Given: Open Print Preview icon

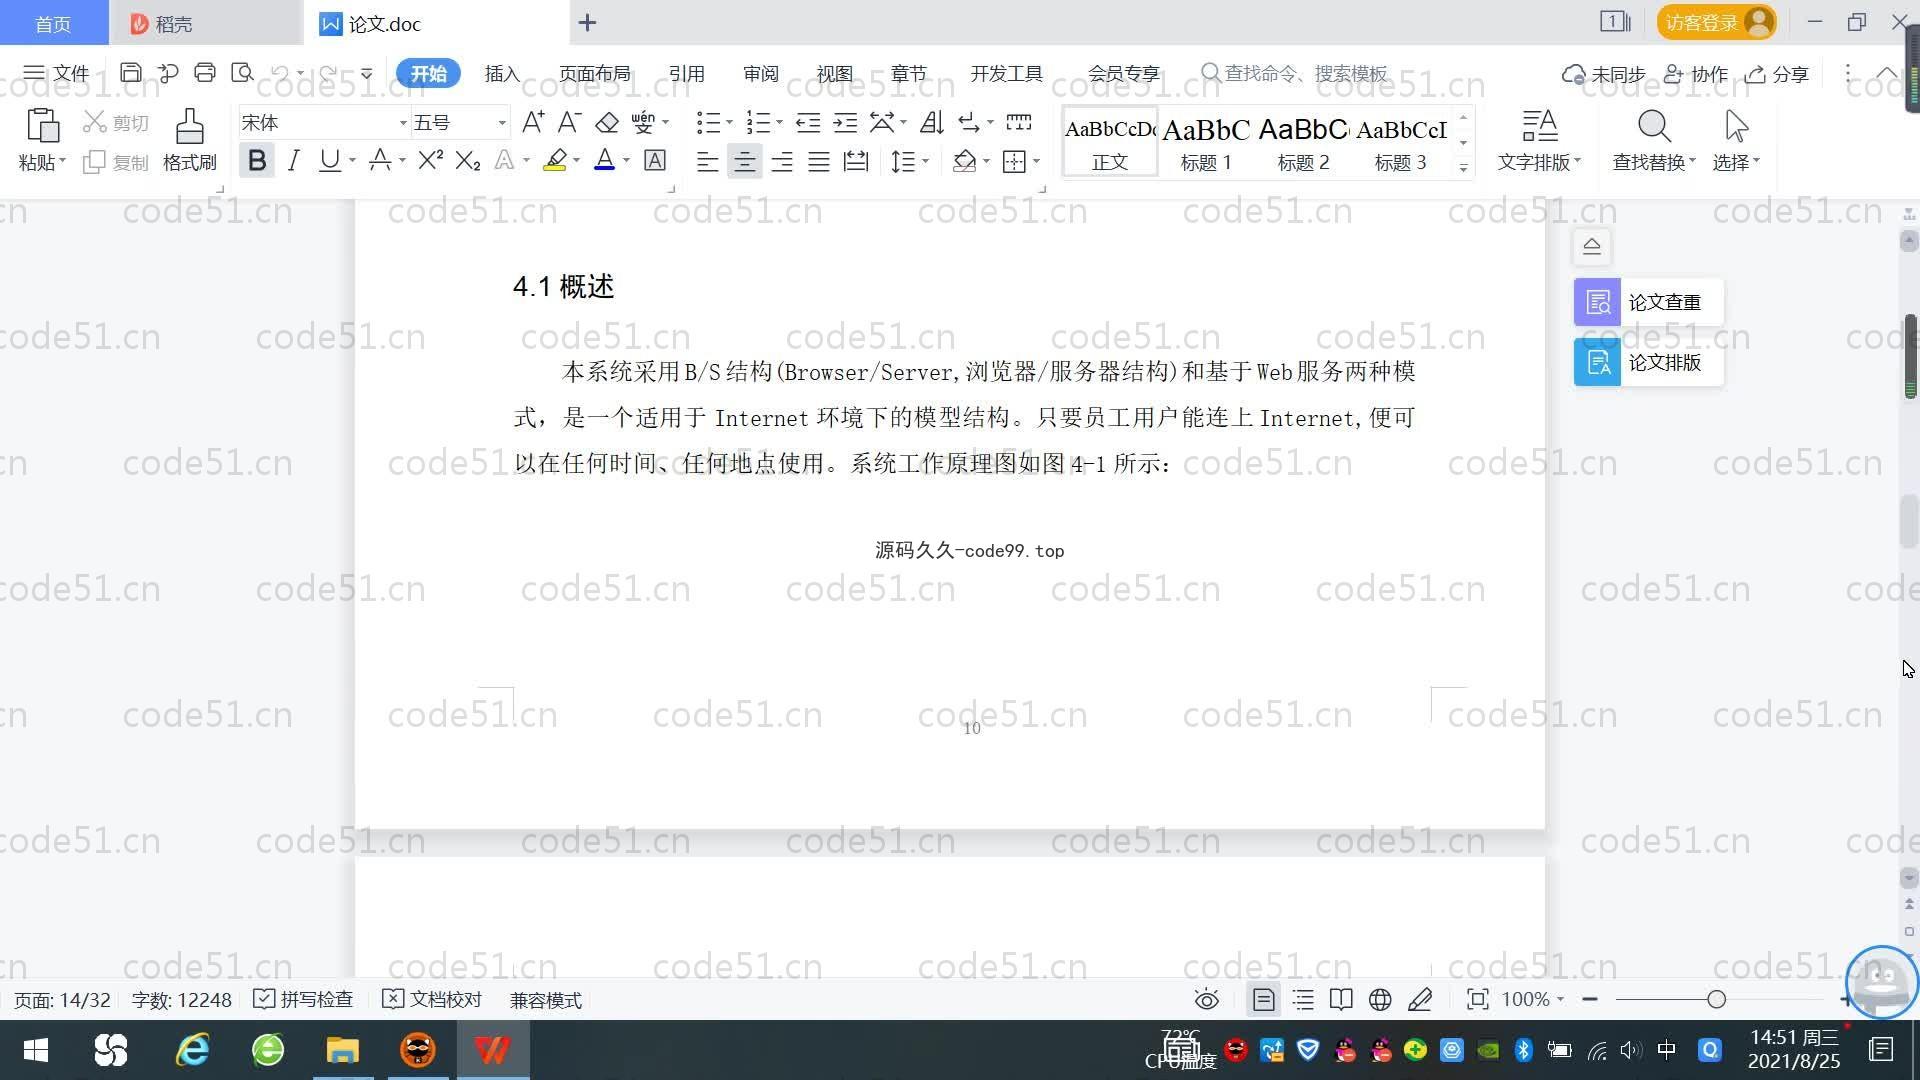Looking at the screenshot, I should 242,73.
